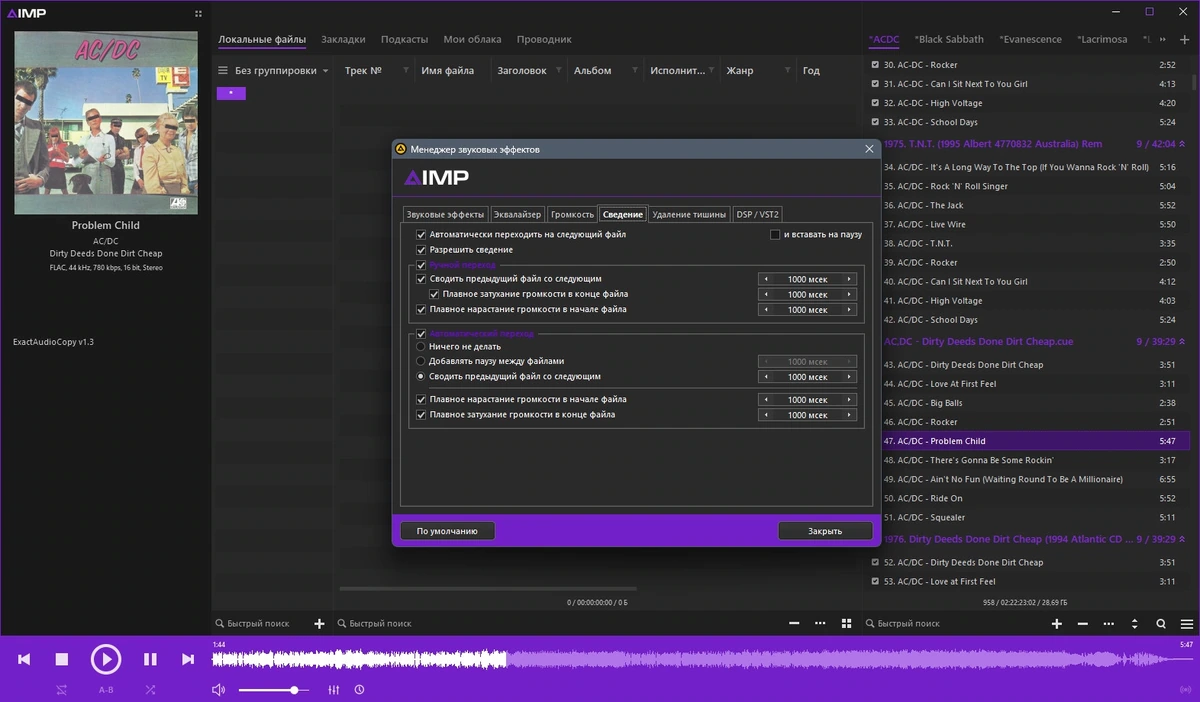The width and height of the screenshot is (1200, 702).
Task: Toggle Плавное затухание in Автоматический переход section
Action: pyautogui.click(x=421, y=414)
